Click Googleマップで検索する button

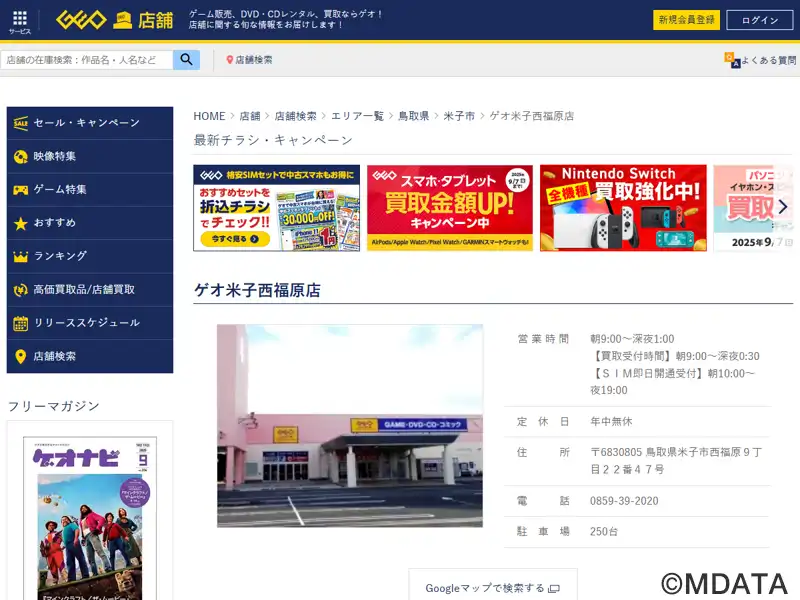[x=493, y=588]
